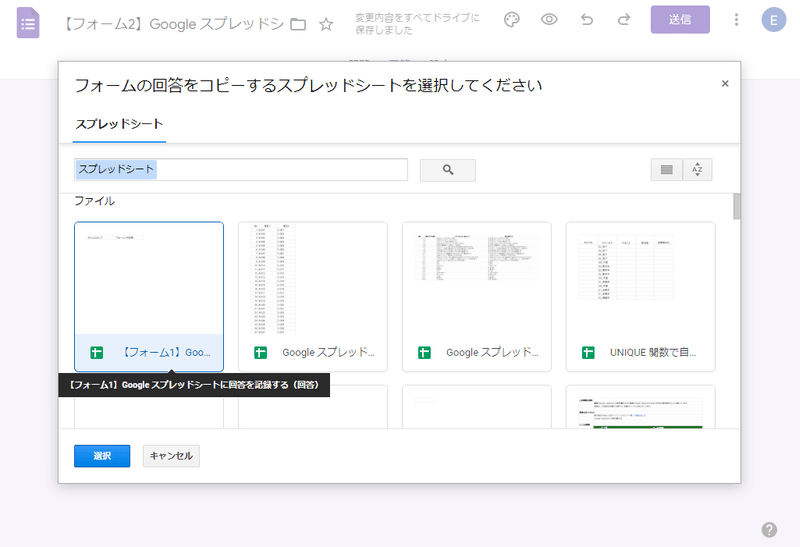Click the undo arrow icon
800x547 pixels.
(x=587, y=20)
